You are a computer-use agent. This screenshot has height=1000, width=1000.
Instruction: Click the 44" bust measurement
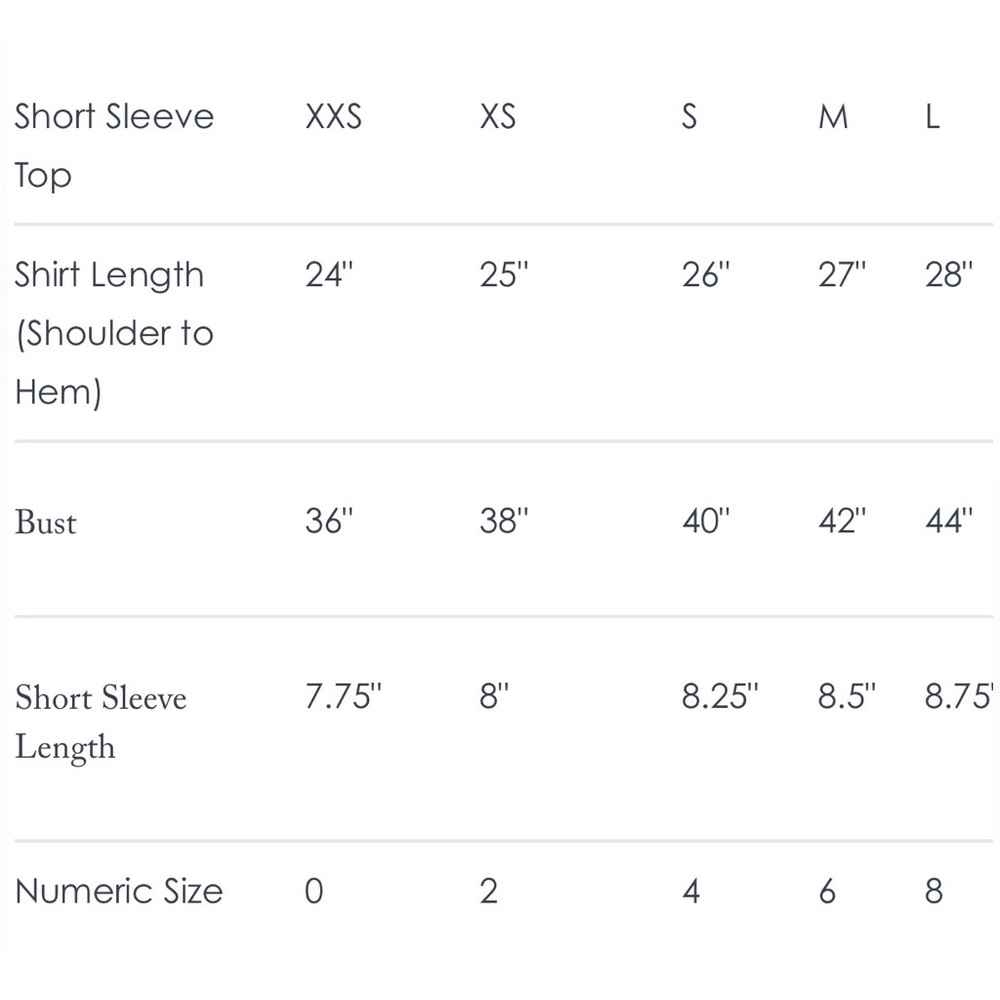click(949, 520)
